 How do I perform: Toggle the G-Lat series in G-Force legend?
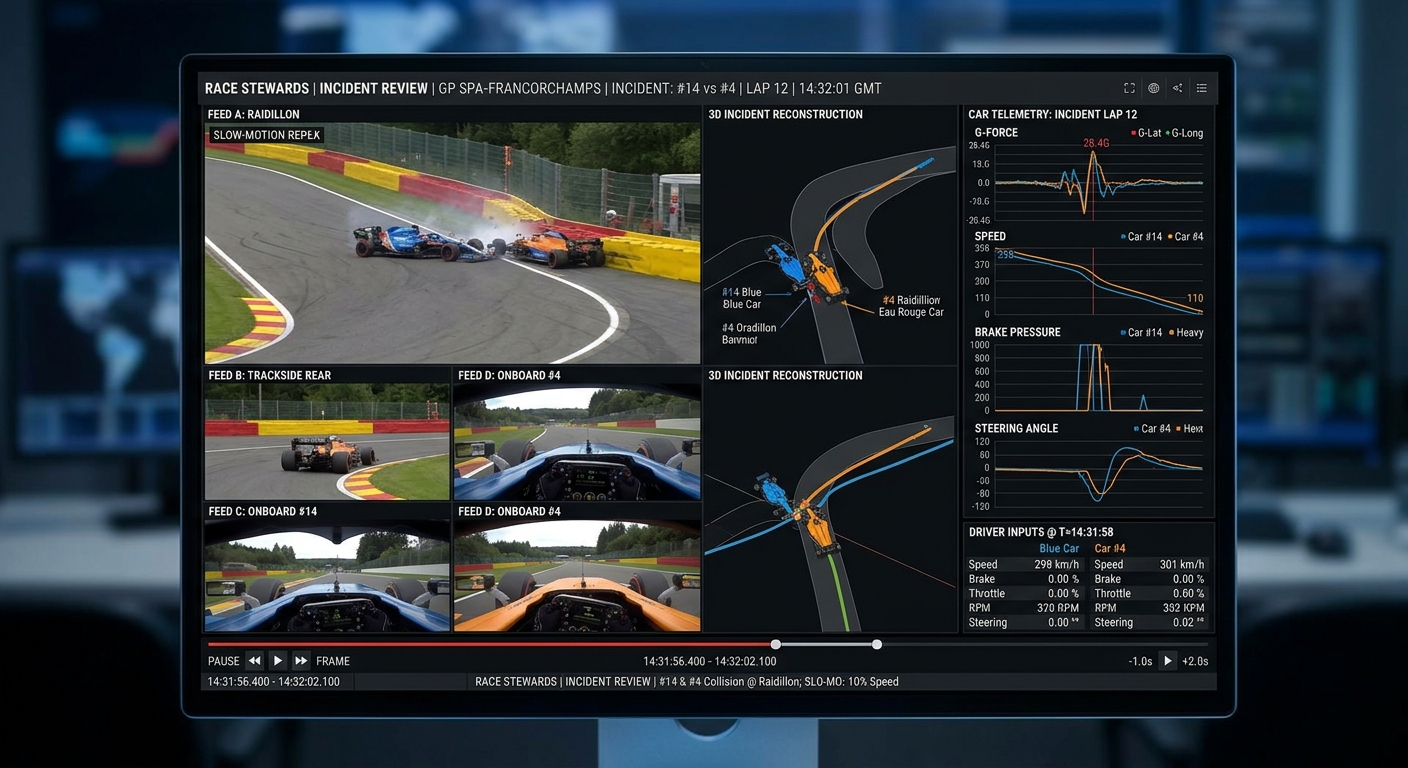(x=1146, y=133)
